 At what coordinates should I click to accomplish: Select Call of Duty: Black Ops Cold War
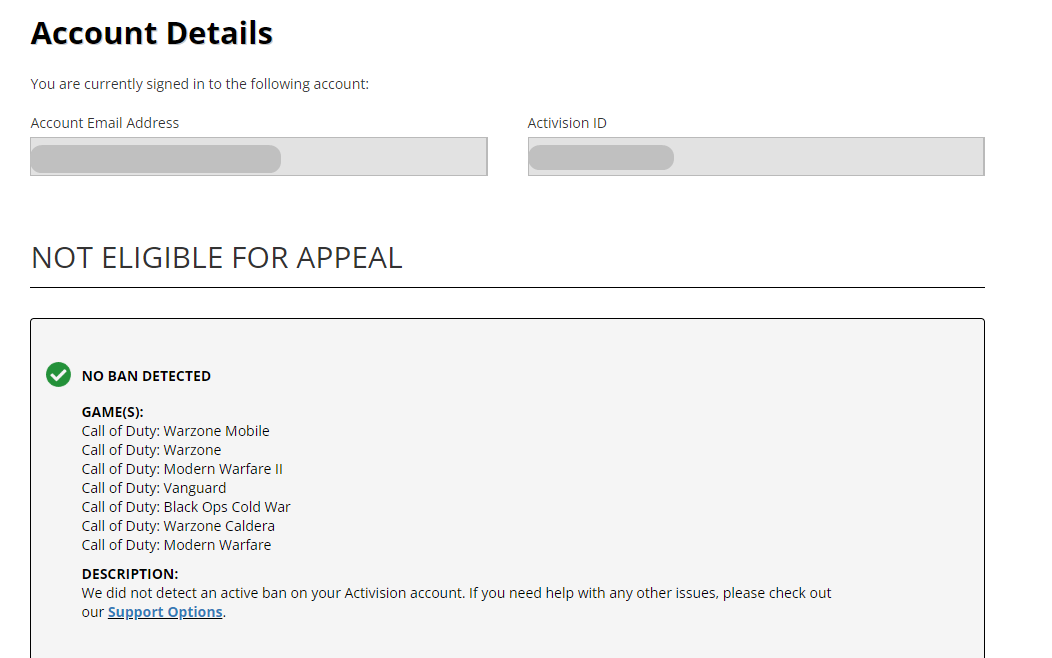pos(186,507)
